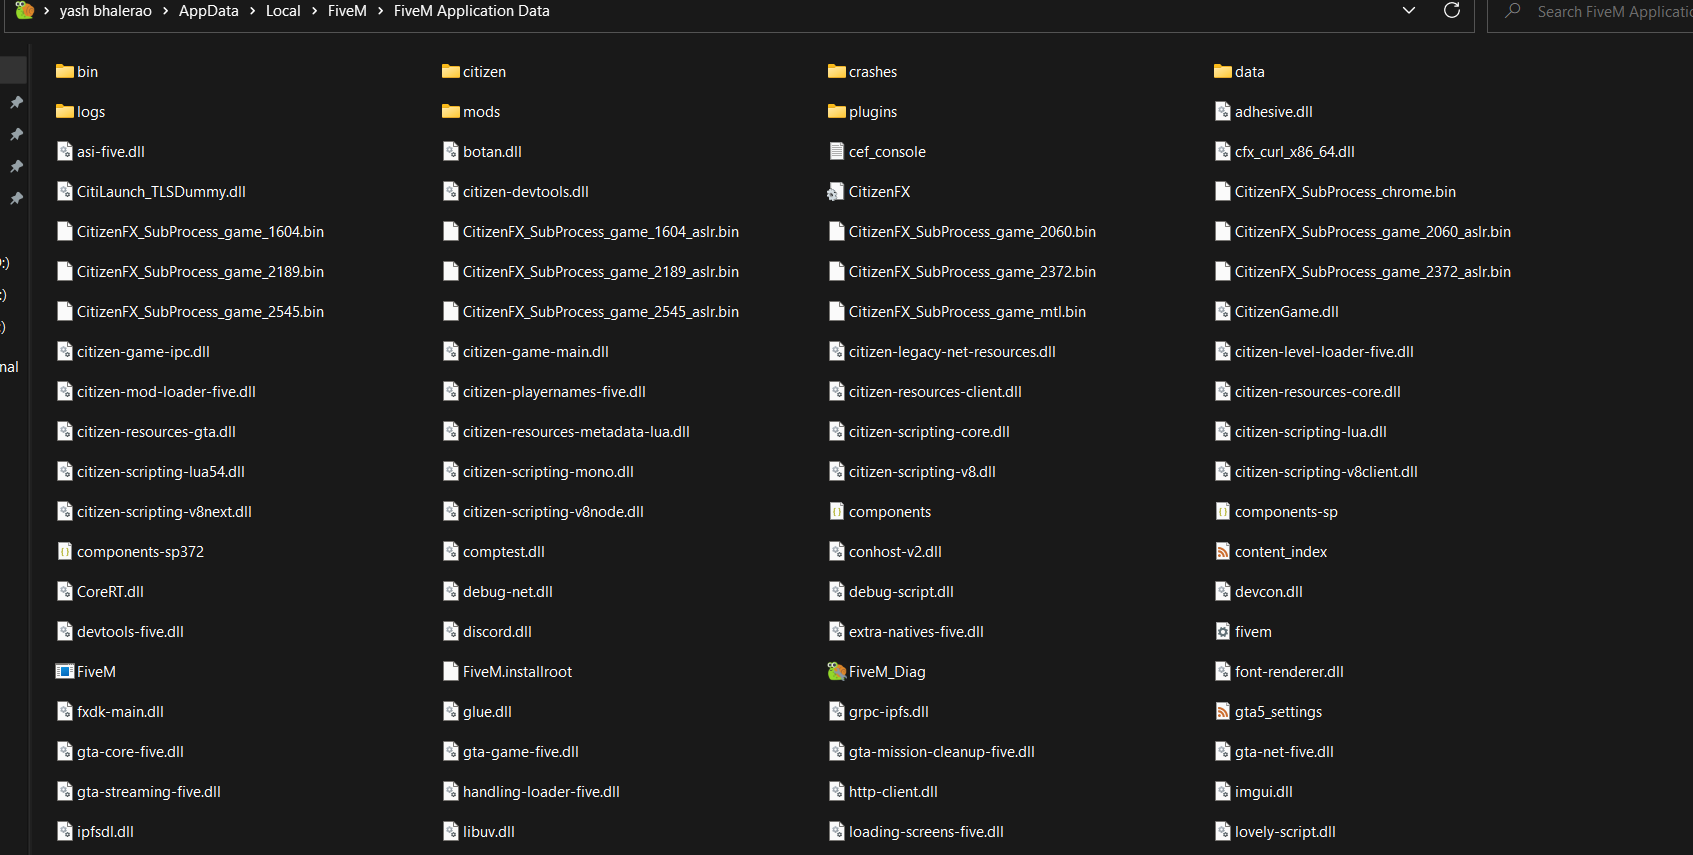
Task: Select the CitizenFX config file icon
Action: tap(836, 191)
